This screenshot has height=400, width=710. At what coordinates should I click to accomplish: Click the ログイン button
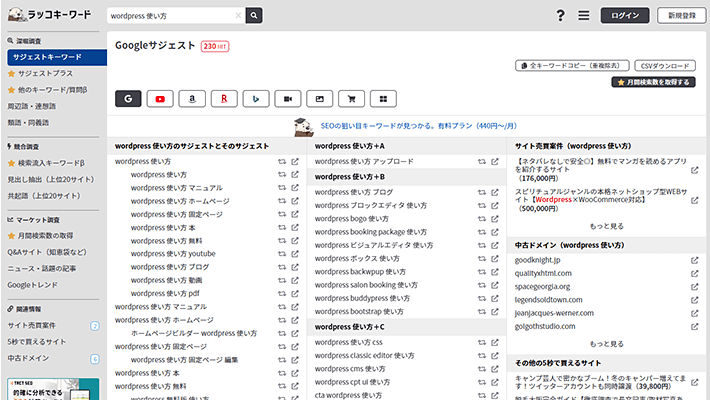[625, 15]
